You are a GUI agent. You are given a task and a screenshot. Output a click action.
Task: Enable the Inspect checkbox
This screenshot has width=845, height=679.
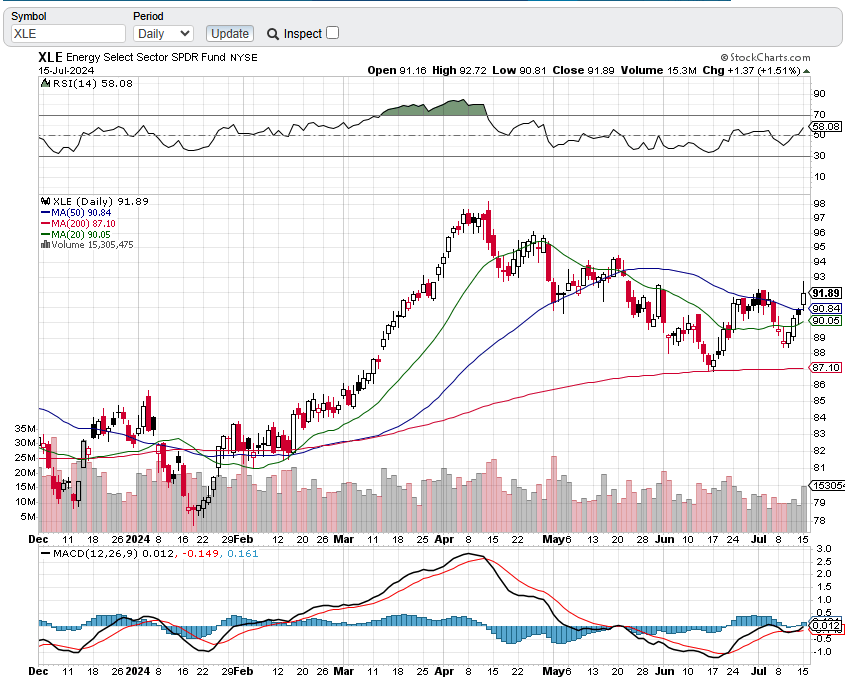[332, 33]
